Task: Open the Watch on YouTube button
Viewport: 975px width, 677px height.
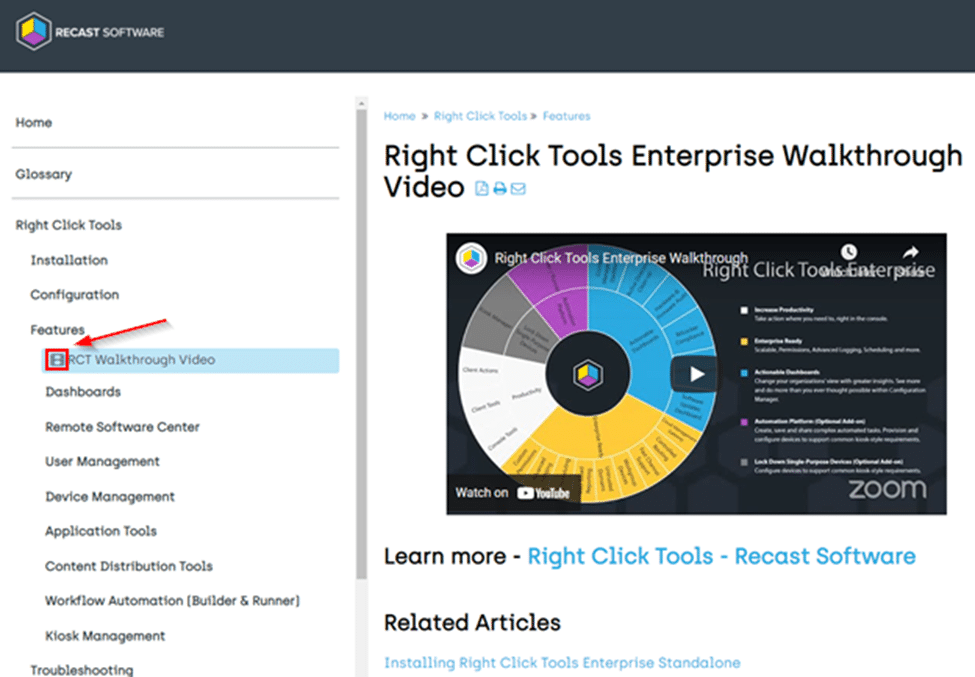Action: (513, 493)
